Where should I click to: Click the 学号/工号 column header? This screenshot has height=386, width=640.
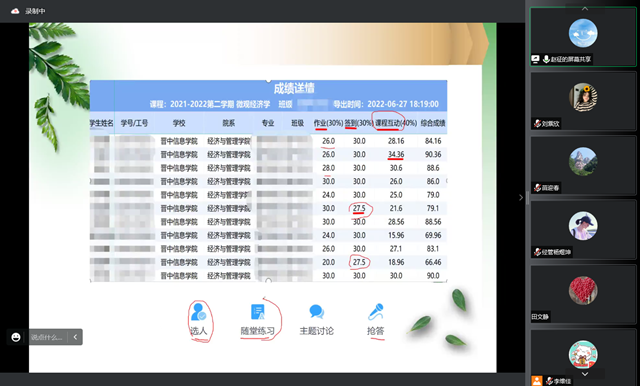coord(134,123)
